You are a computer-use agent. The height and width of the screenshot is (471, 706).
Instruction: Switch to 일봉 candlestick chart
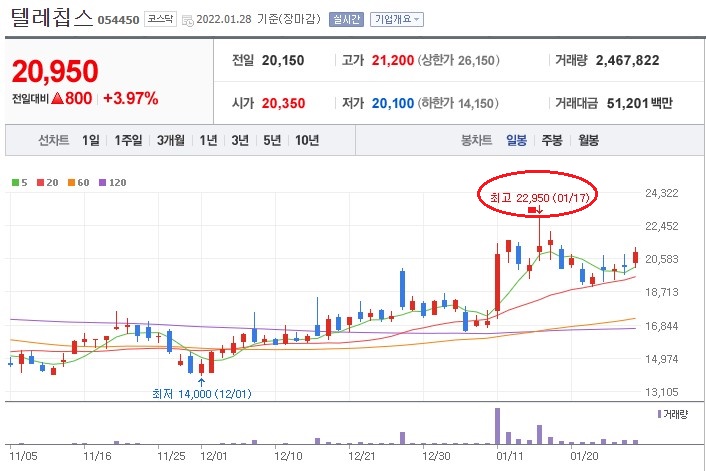pyautogui.click(x=516, y=140)
